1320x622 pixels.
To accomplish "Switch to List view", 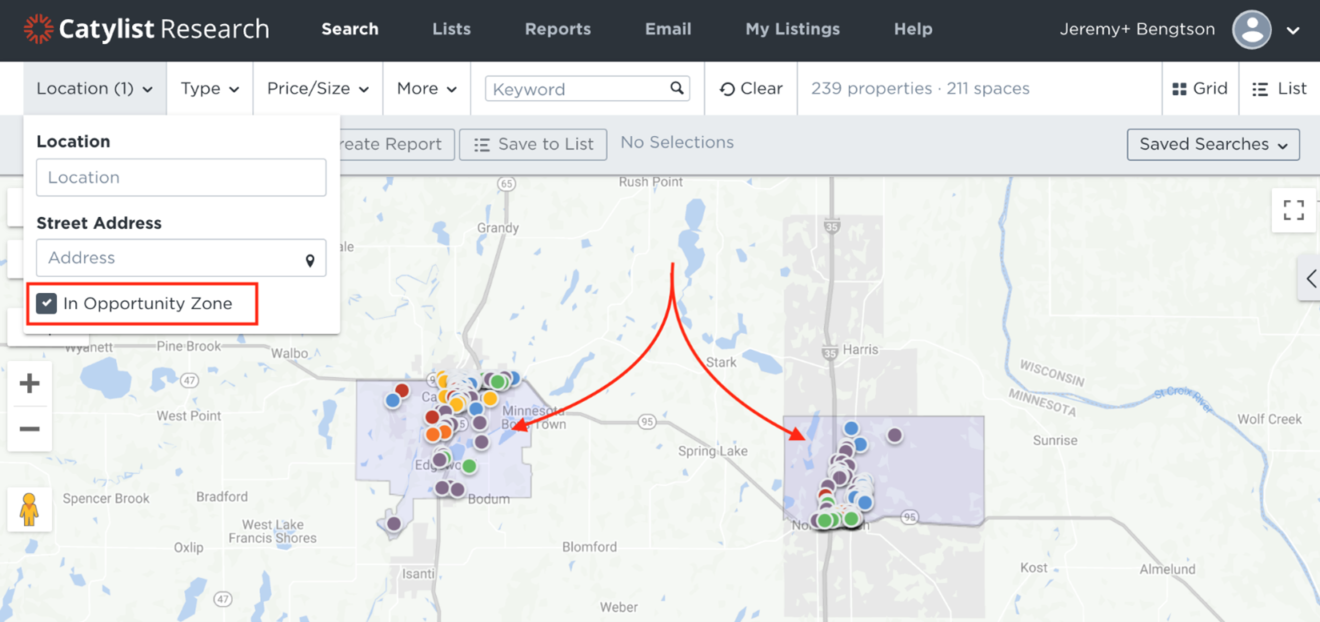I will (1279, 88).
